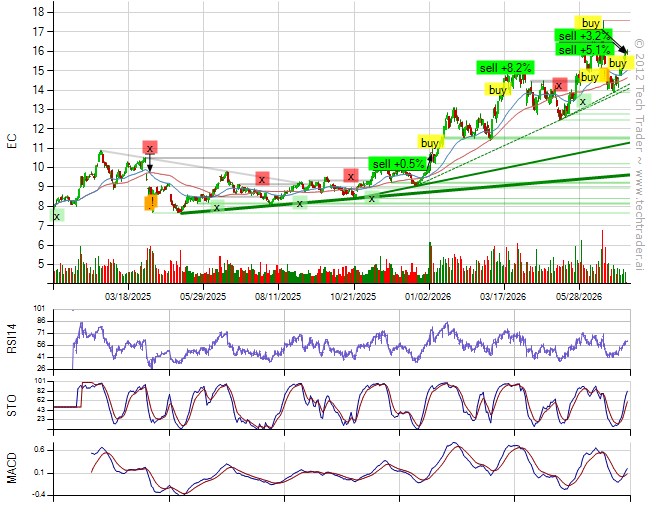Click the 86 value on the RSI14 axis
The image size is (657, 514).
pyautogui.click(x=41, y=321)
